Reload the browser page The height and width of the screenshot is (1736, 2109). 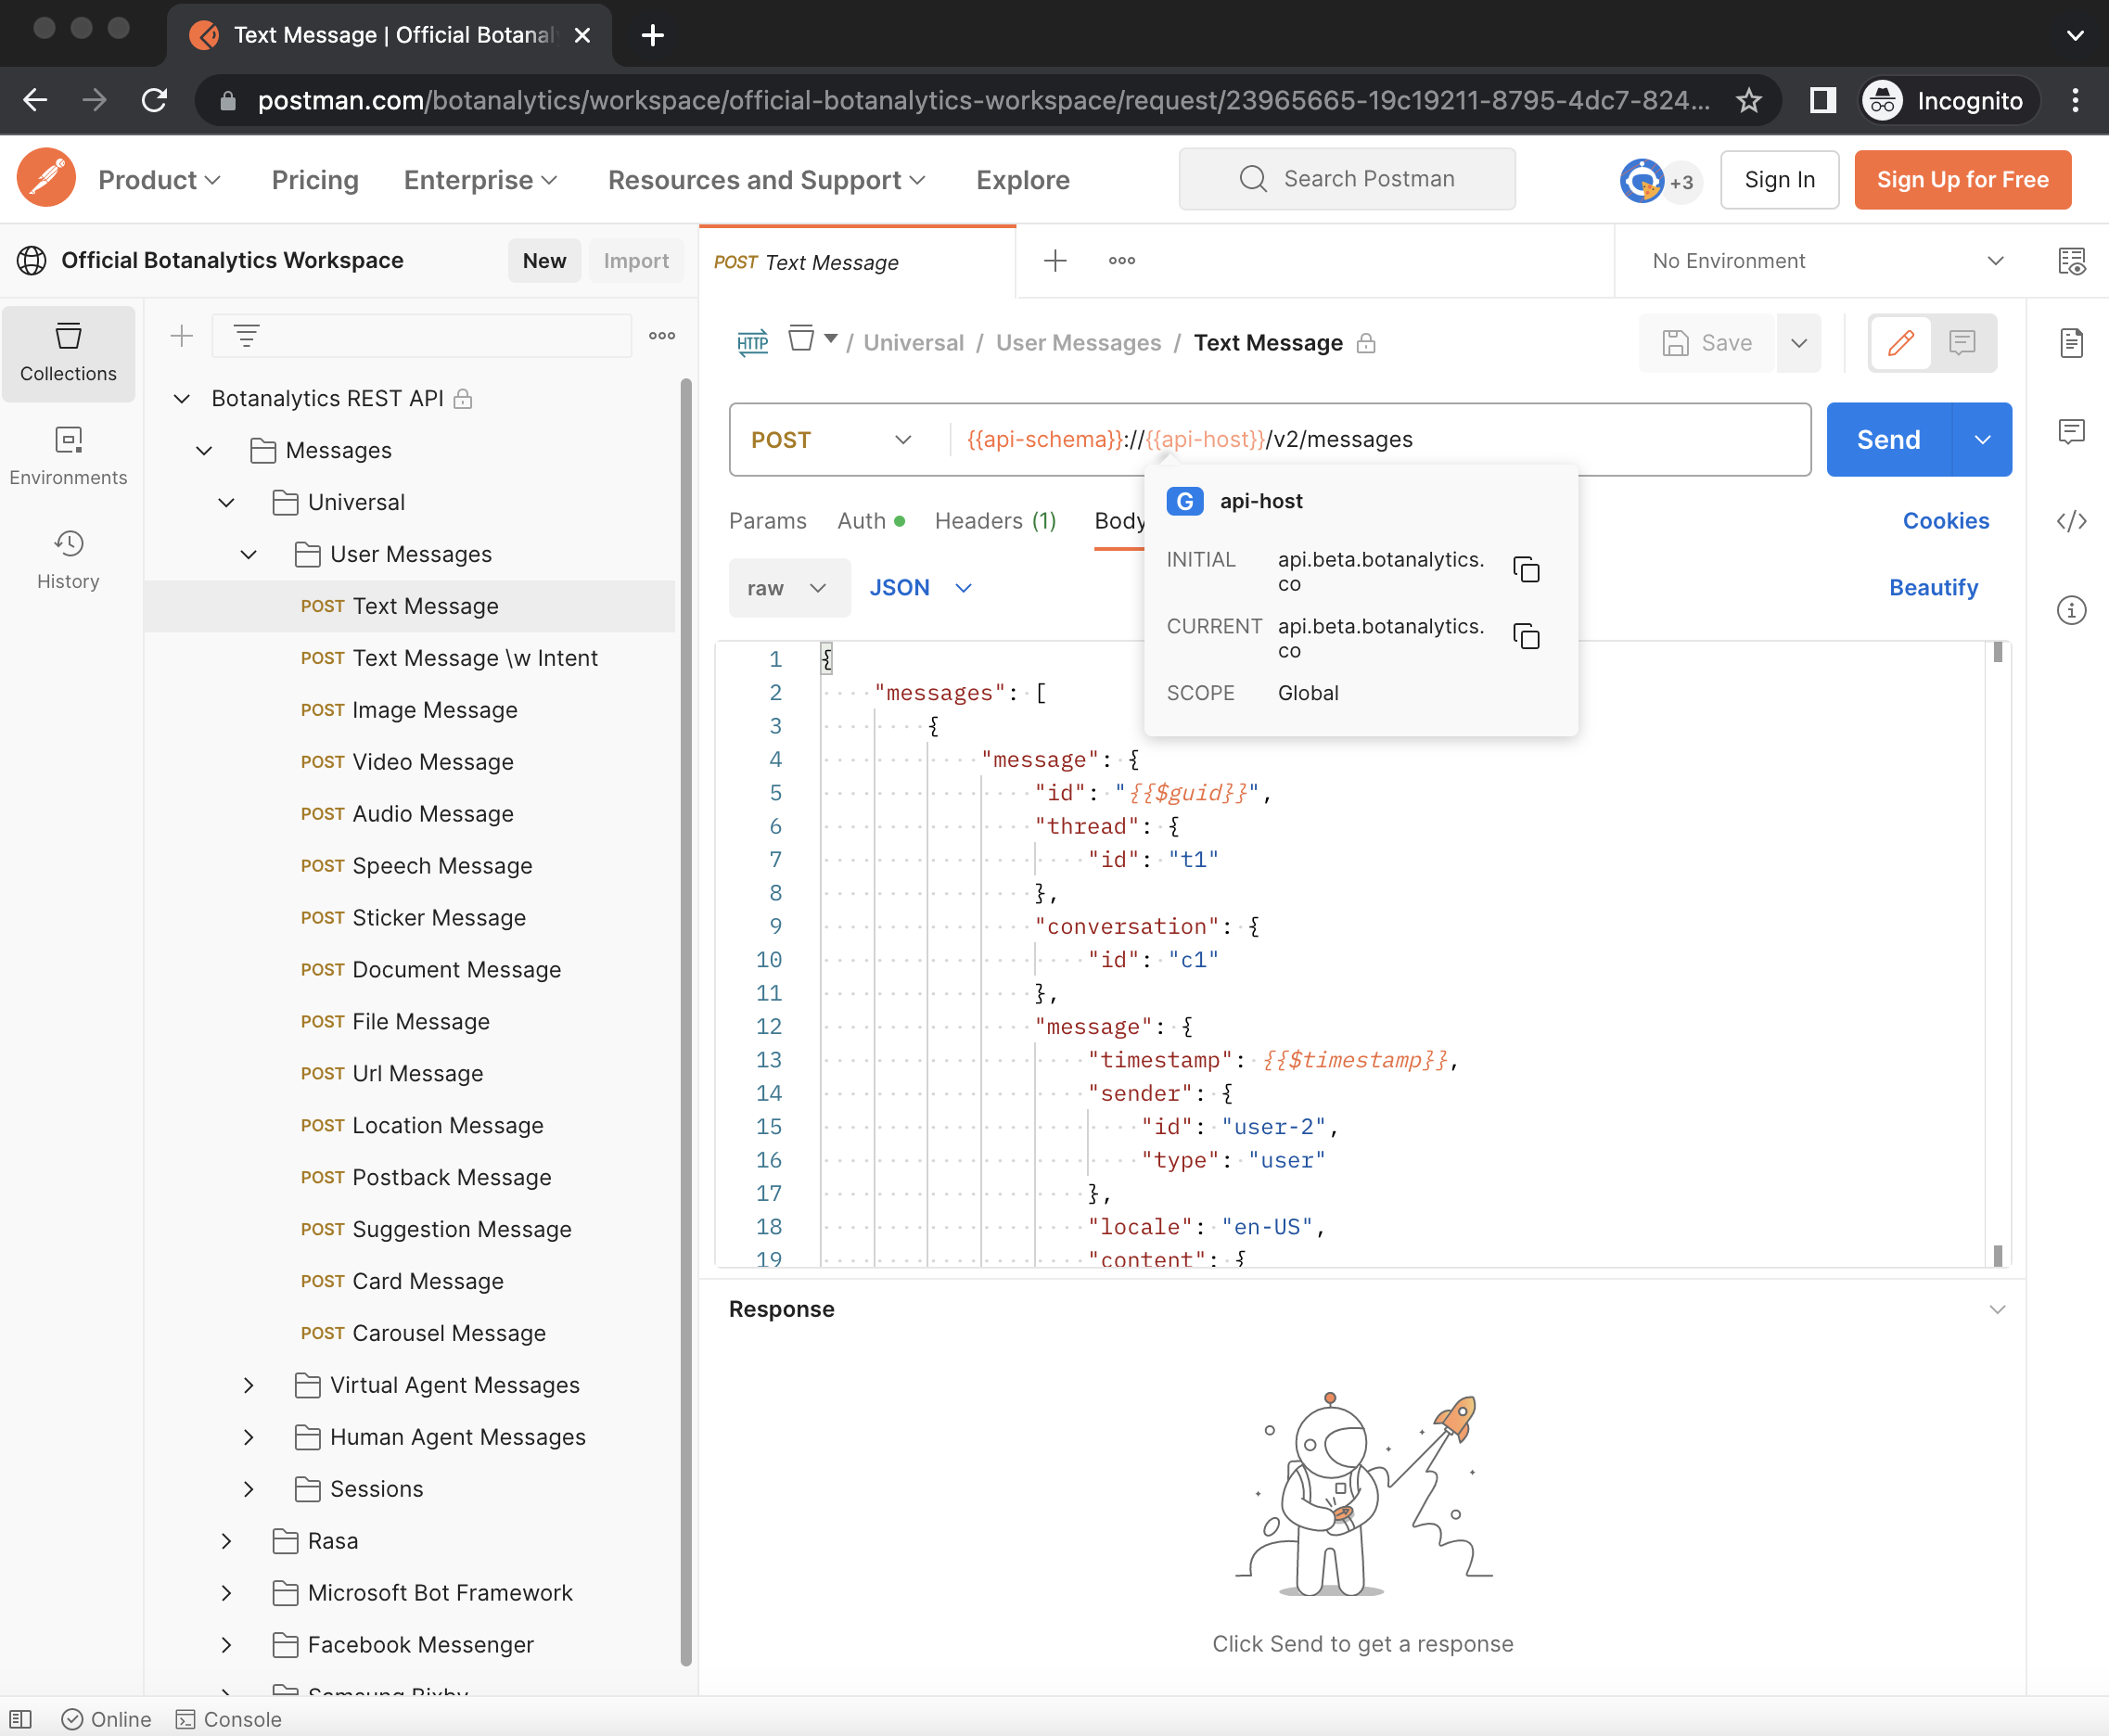pyautogui.click(x=154, y=100)
